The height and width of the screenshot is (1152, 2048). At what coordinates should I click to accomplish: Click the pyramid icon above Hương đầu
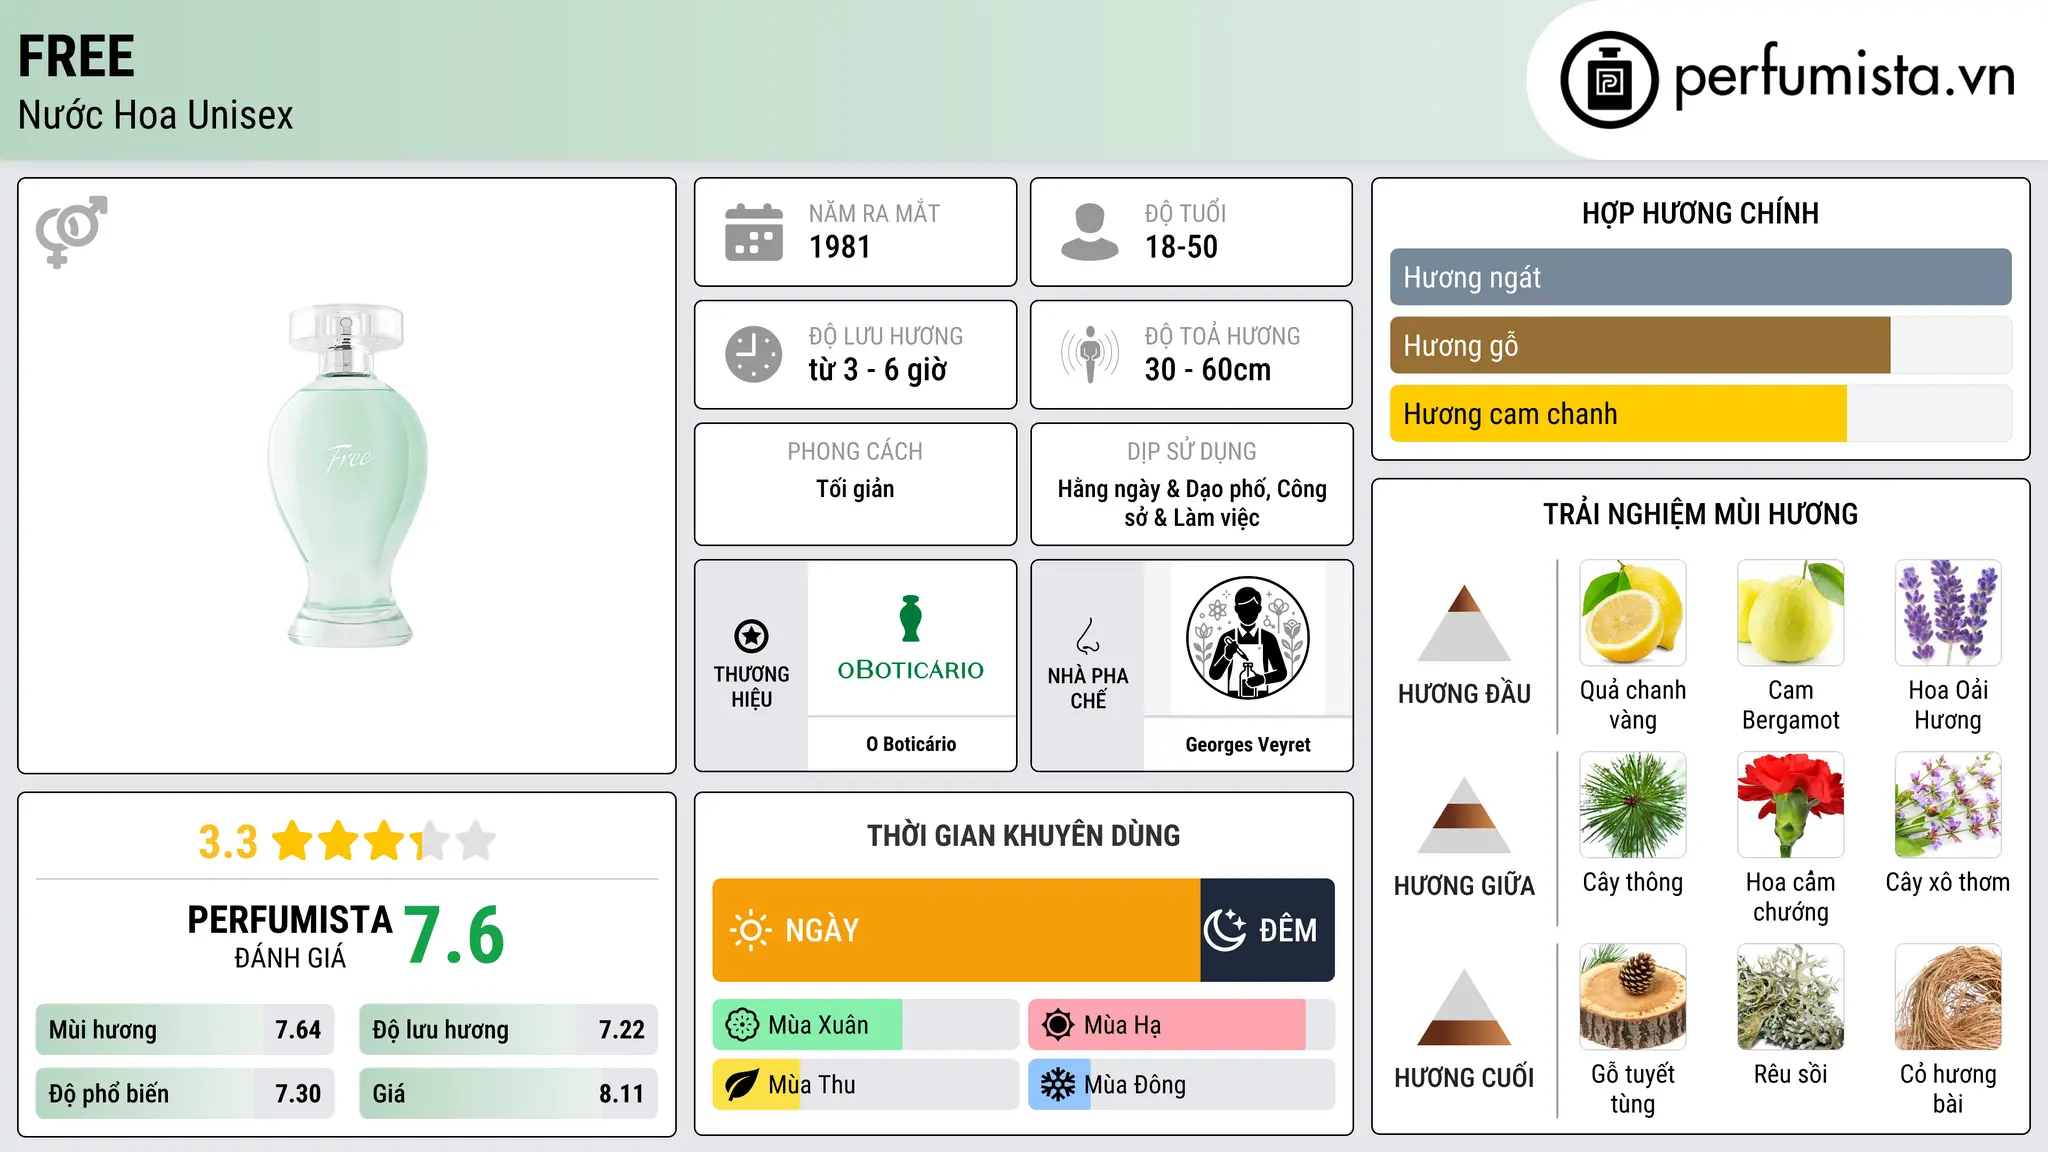[x=1464, y=622]
